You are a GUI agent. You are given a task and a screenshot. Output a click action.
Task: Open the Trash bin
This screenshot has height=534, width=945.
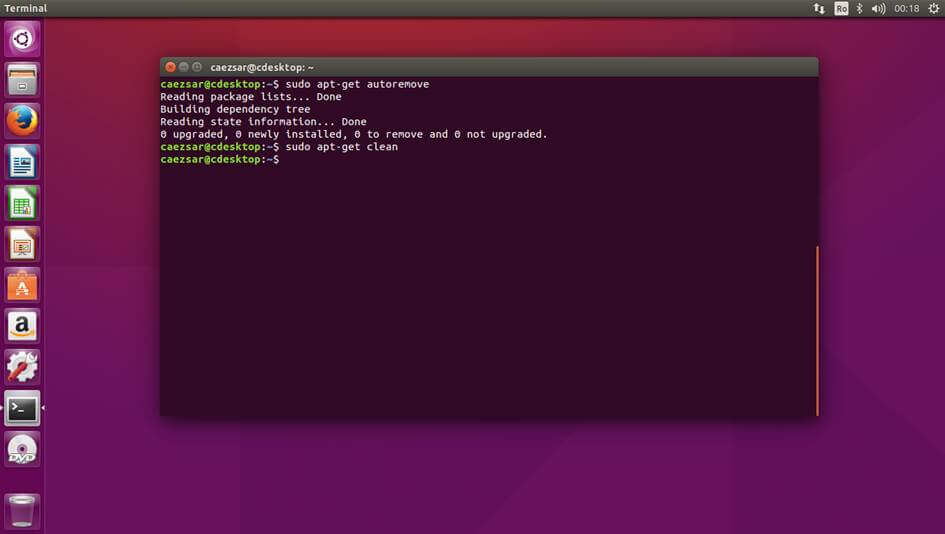pyautogui.click(x=22, y=510)
